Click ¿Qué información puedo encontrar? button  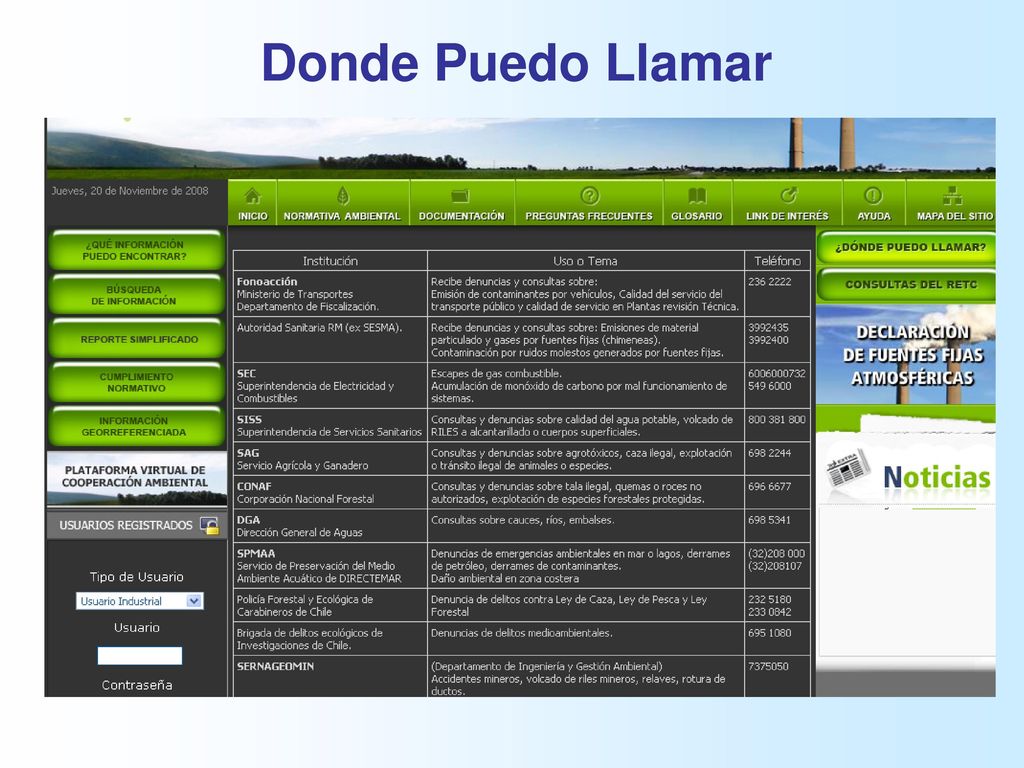[x=136, y=250]
